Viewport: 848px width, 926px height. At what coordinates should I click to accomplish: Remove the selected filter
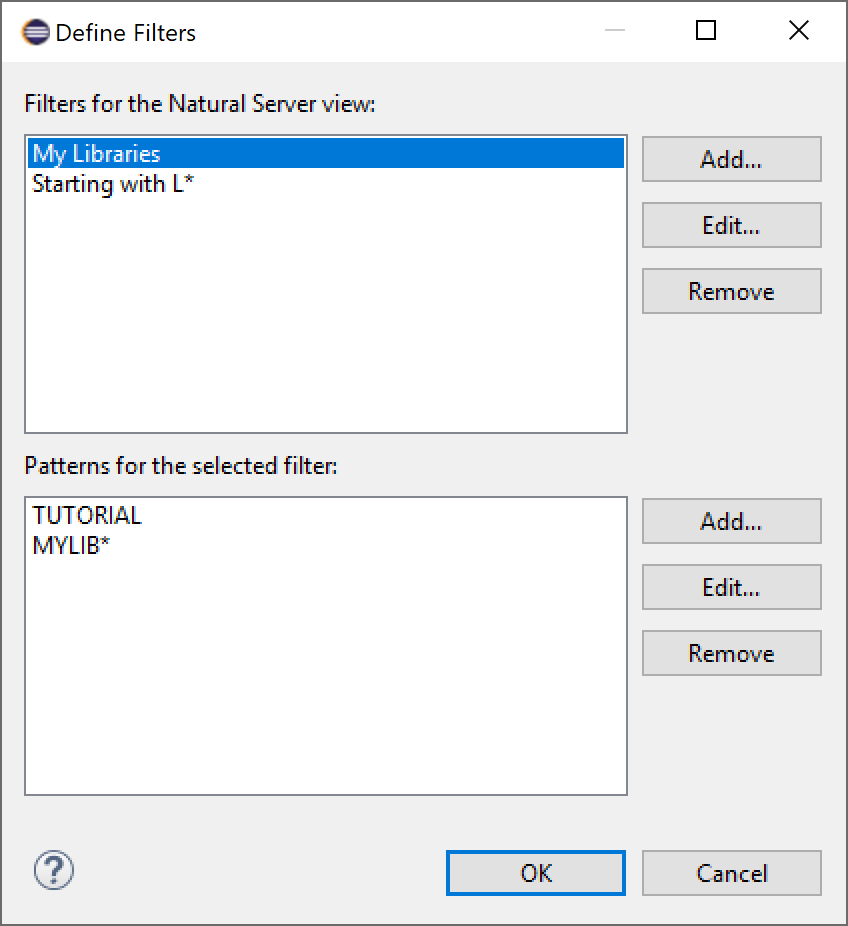tap(731, 291)
